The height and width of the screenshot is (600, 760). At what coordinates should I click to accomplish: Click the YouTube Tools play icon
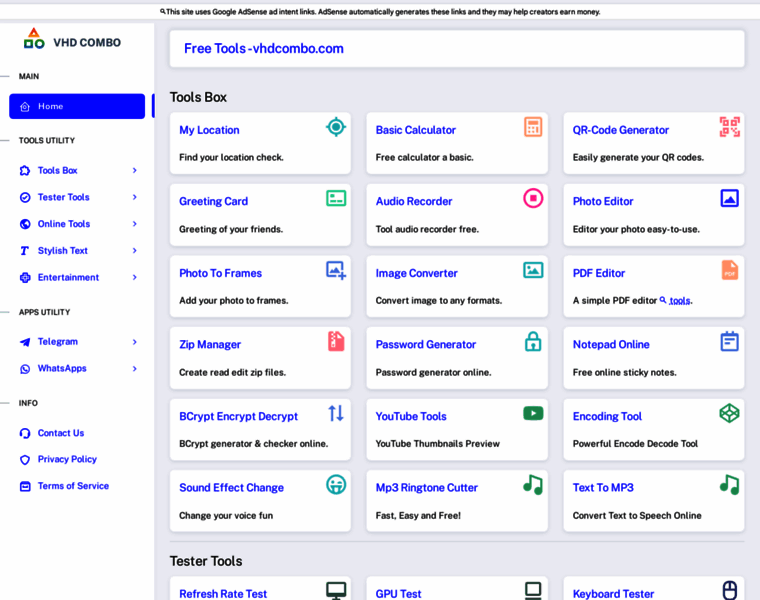click(533, 413)
